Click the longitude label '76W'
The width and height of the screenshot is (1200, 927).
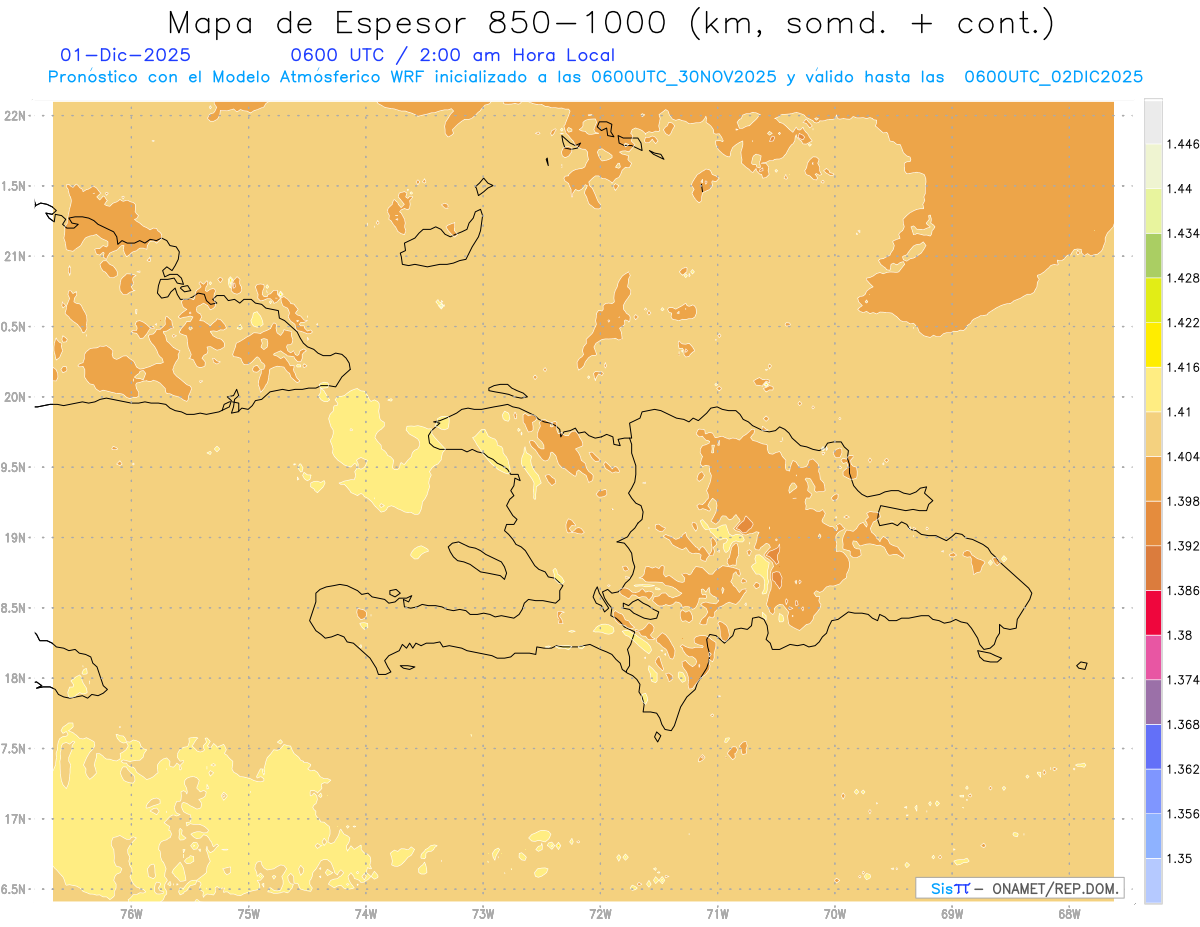coord(131,914)
